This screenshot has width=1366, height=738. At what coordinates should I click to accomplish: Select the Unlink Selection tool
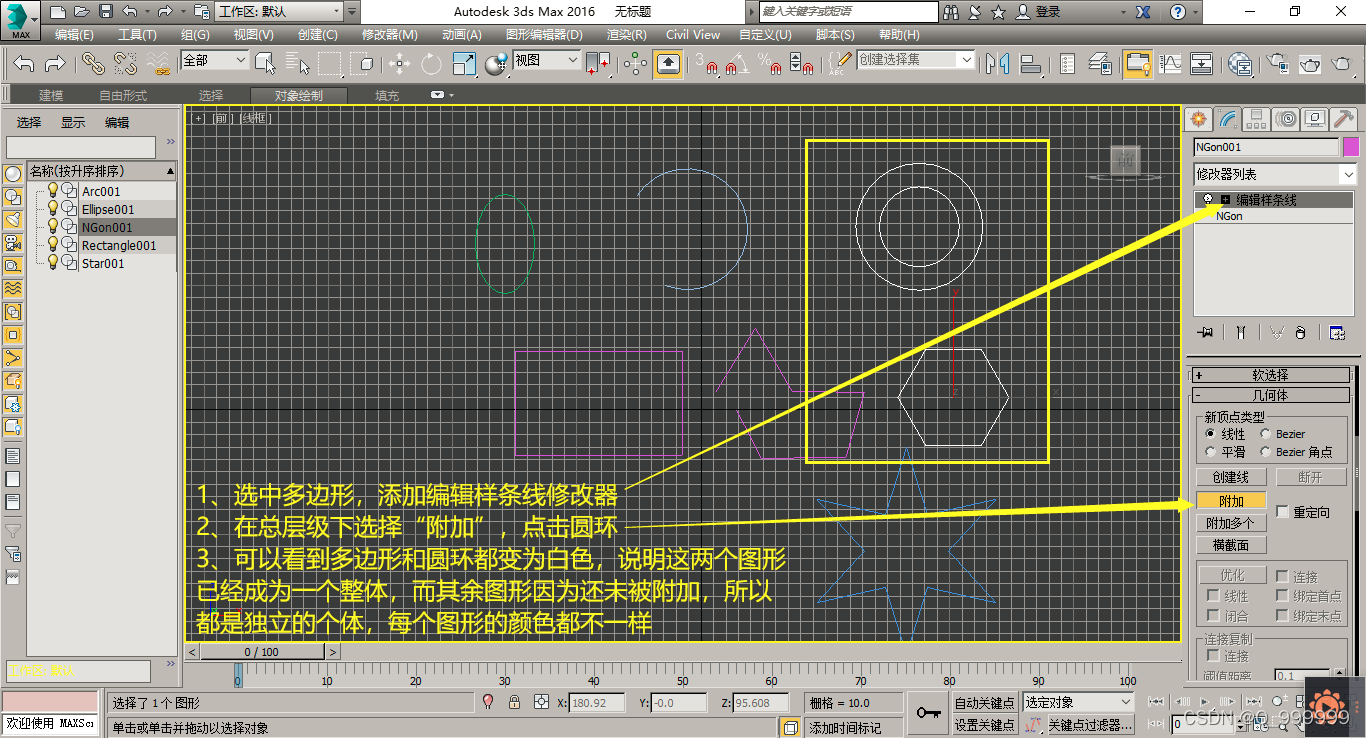[x=125, y=64]
